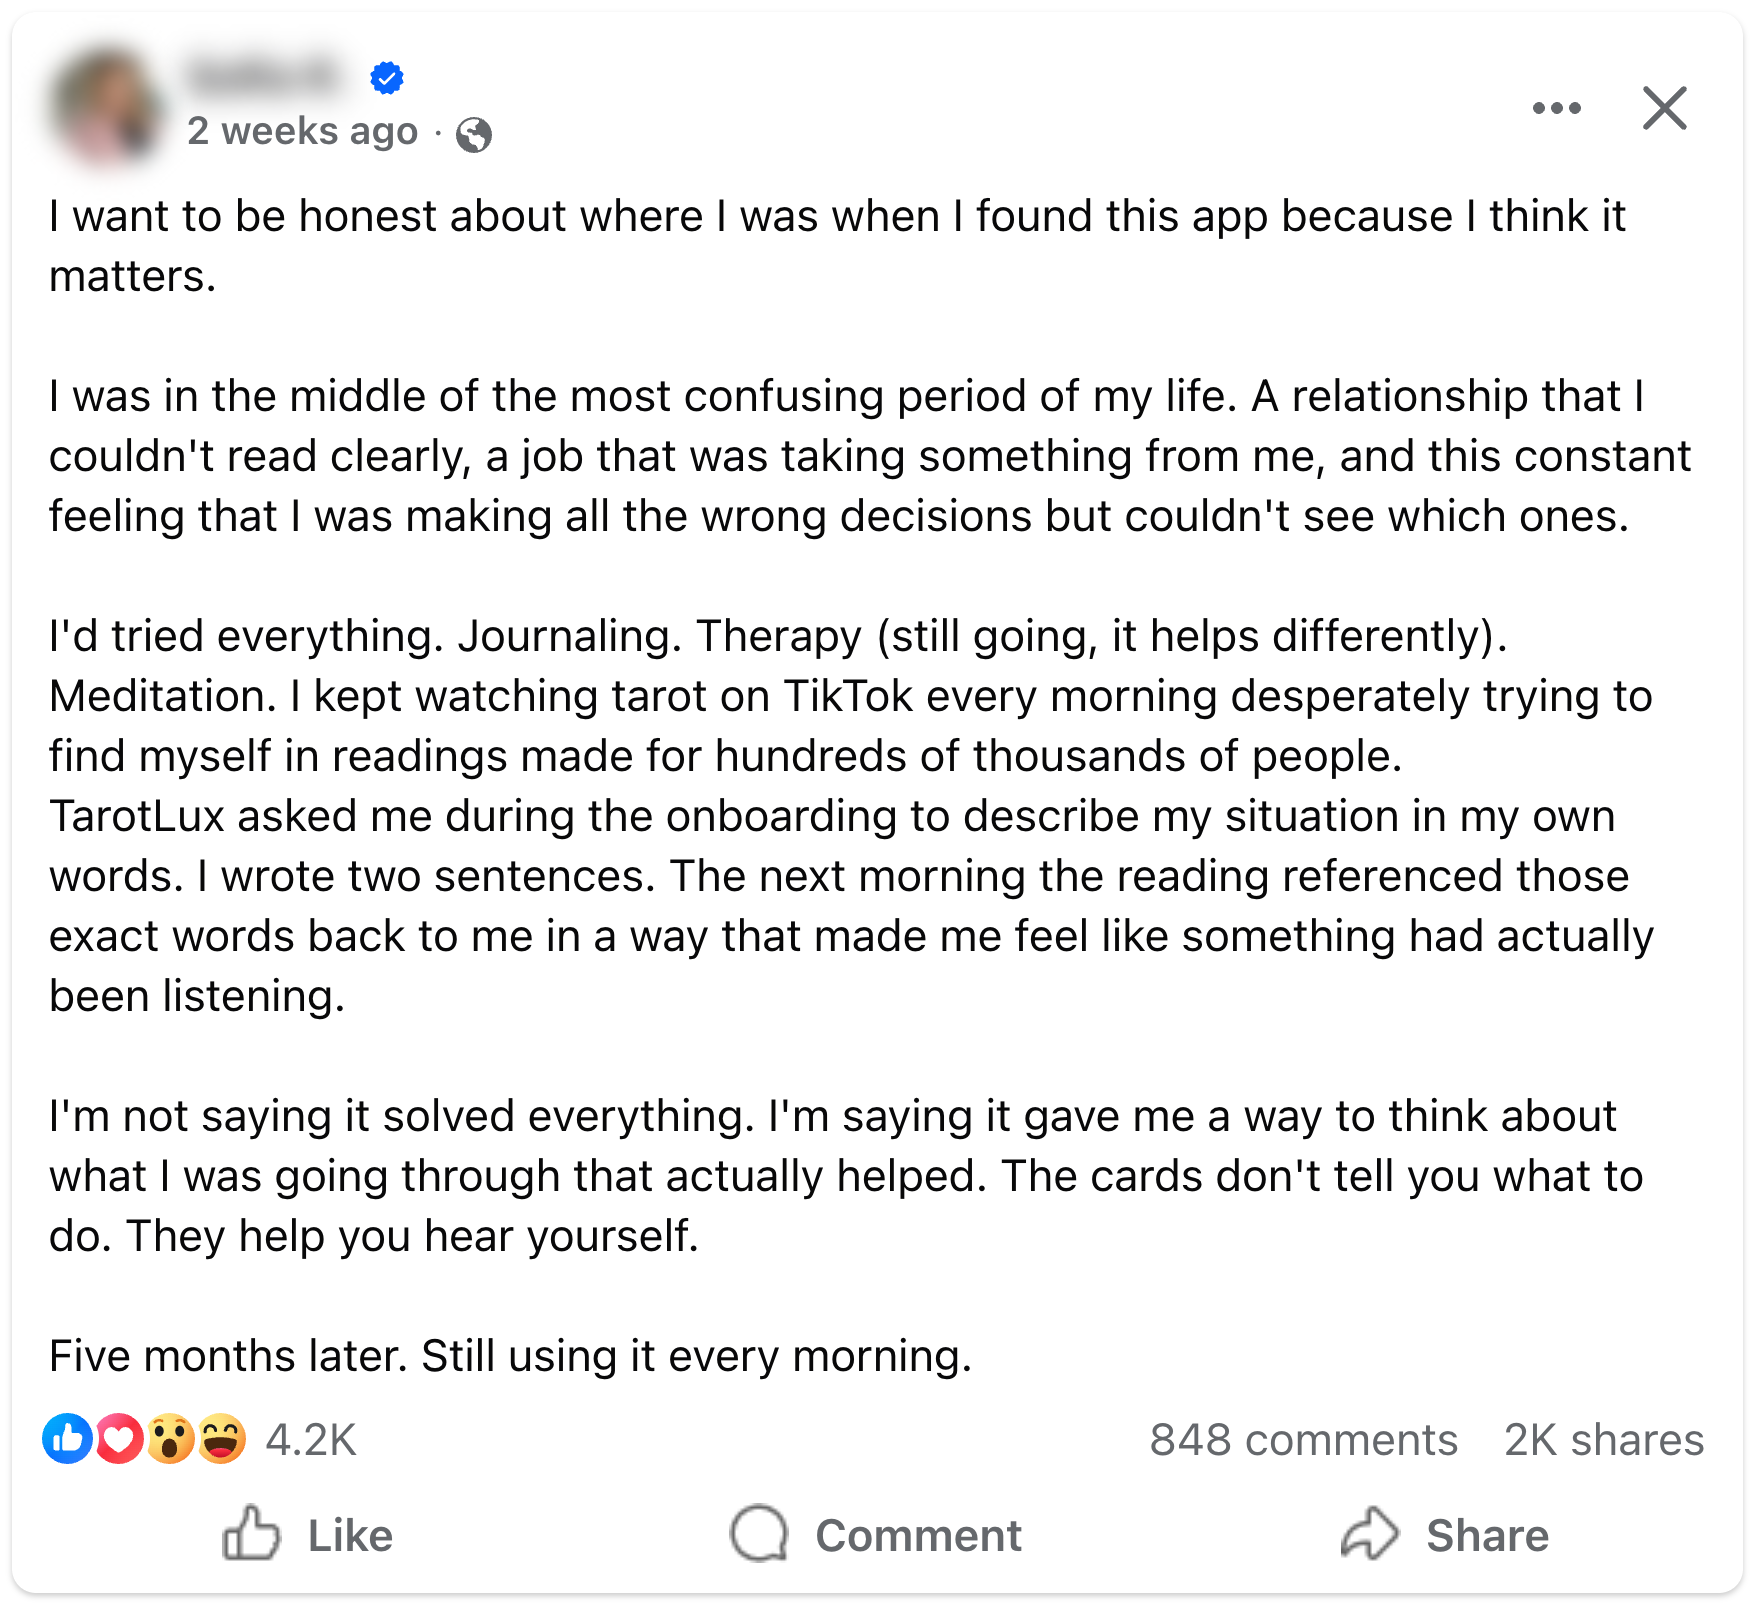Viewport: 1755px width, 1605px height.
Task: Open the three-dot post options menu
Action: [1556, 108]
